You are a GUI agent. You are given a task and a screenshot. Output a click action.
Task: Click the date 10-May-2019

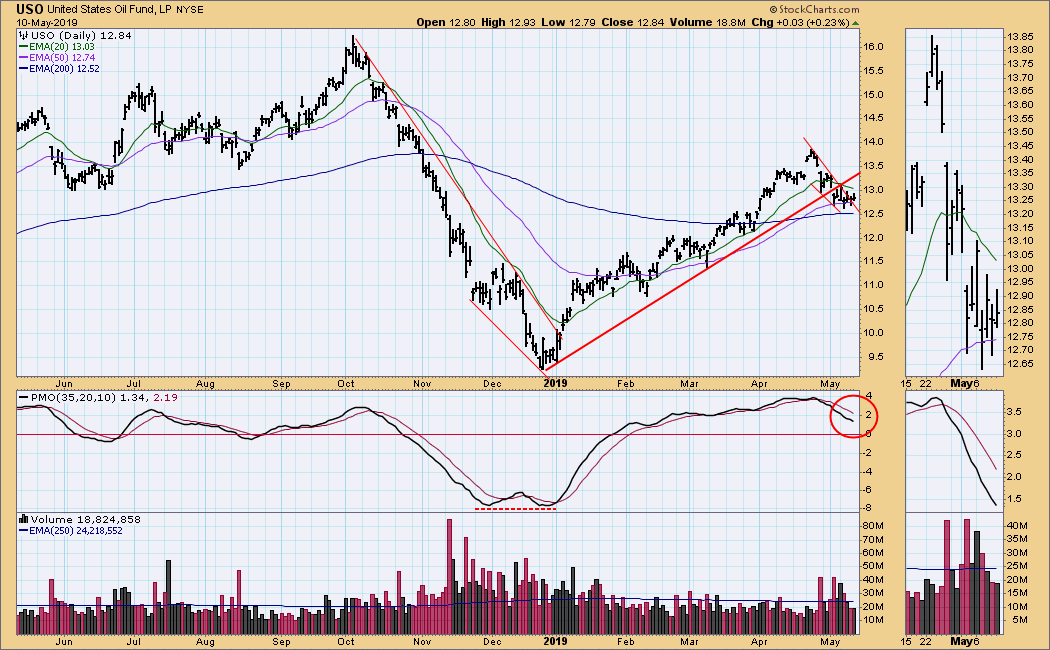pos(47,23)
